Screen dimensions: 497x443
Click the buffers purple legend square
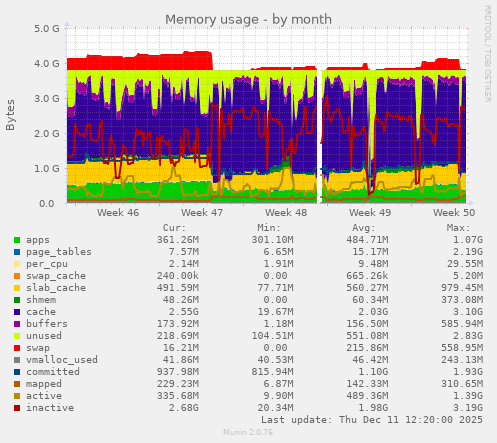coord(17,324)
